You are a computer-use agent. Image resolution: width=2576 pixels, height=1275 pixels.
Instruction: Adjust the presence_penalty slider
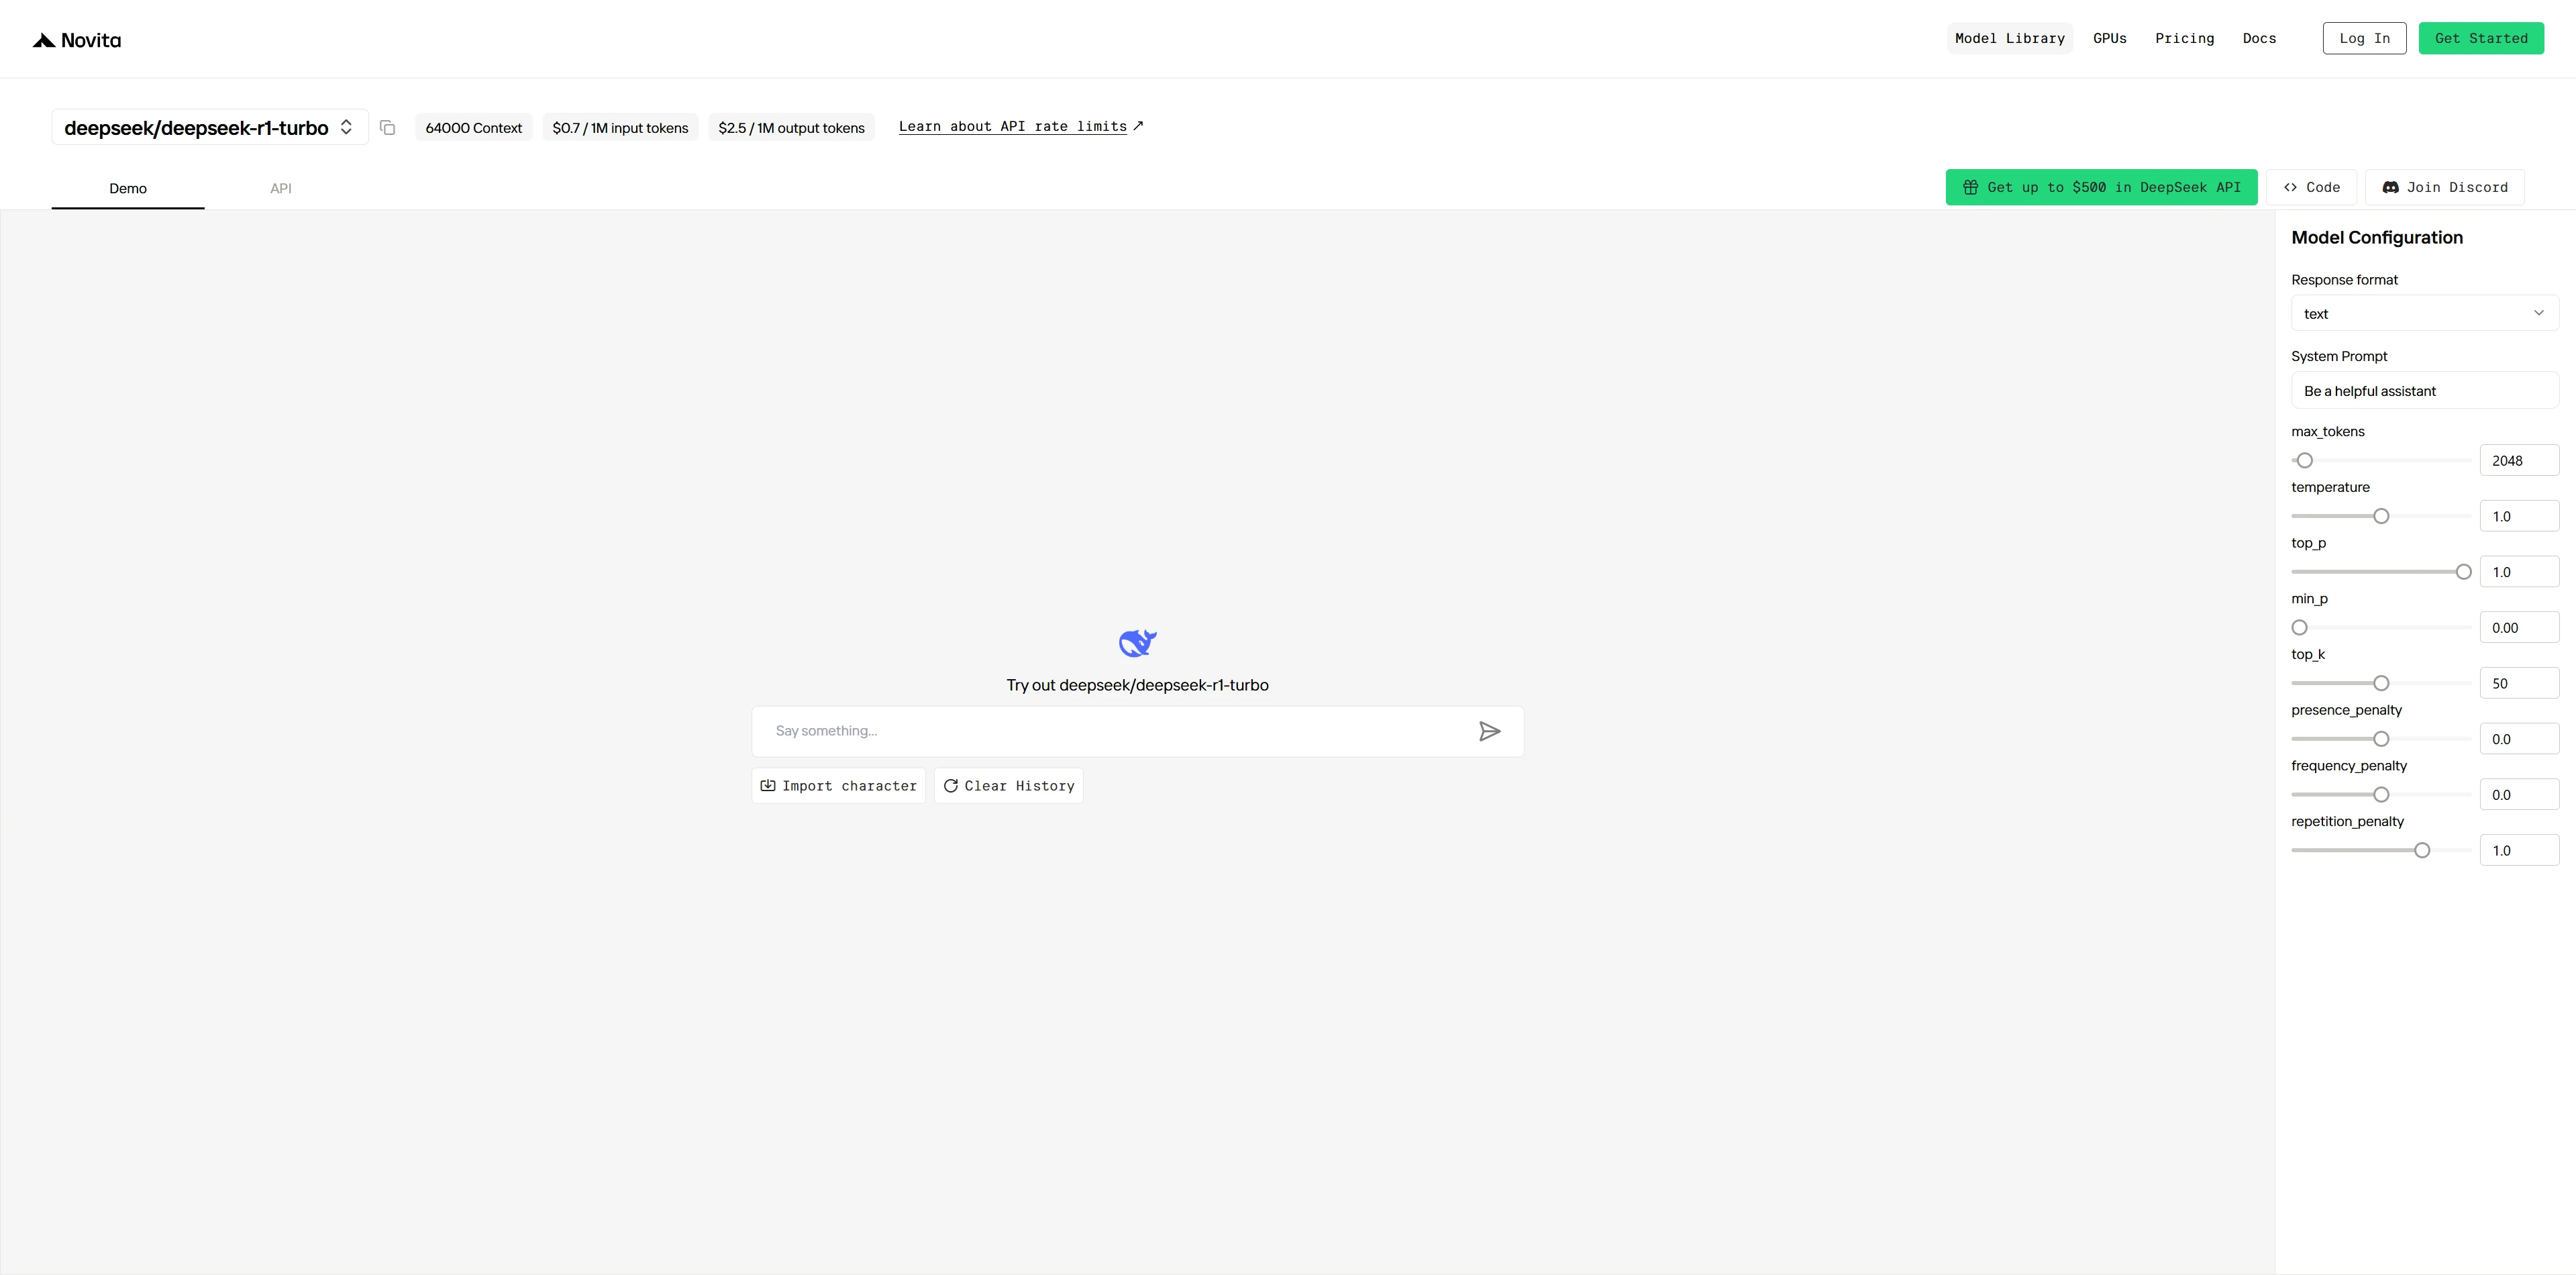[x=2381, y=739]
